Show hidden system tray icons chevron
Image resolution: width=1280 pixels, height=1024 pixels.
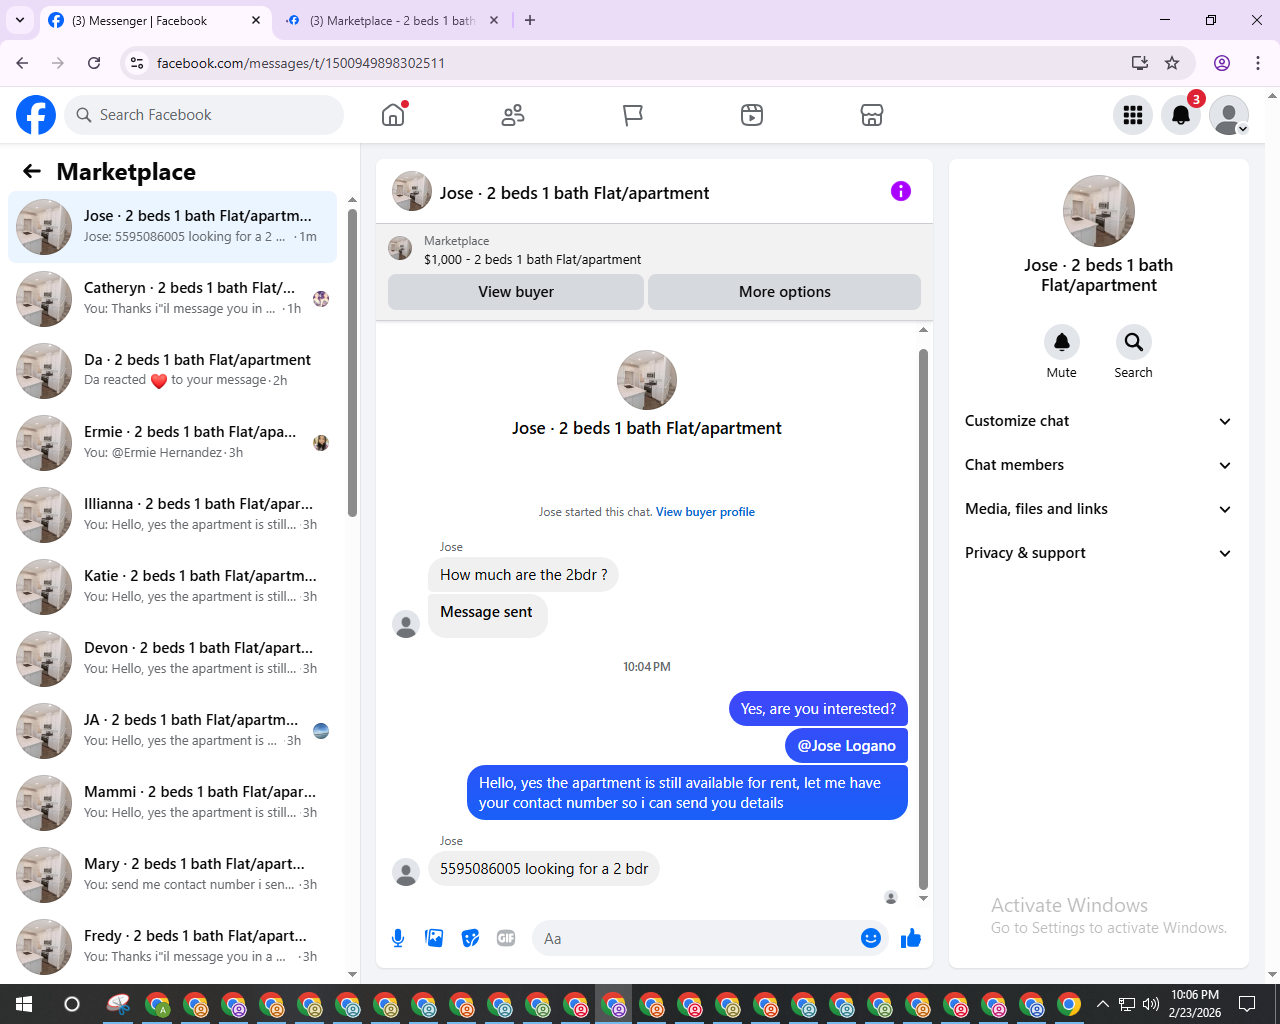(1102, 1004)
